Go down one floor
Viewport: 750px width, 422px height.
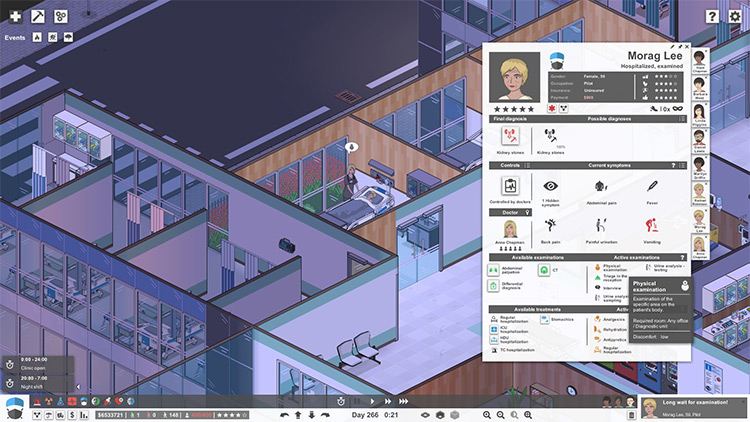(x=311, y=415)
